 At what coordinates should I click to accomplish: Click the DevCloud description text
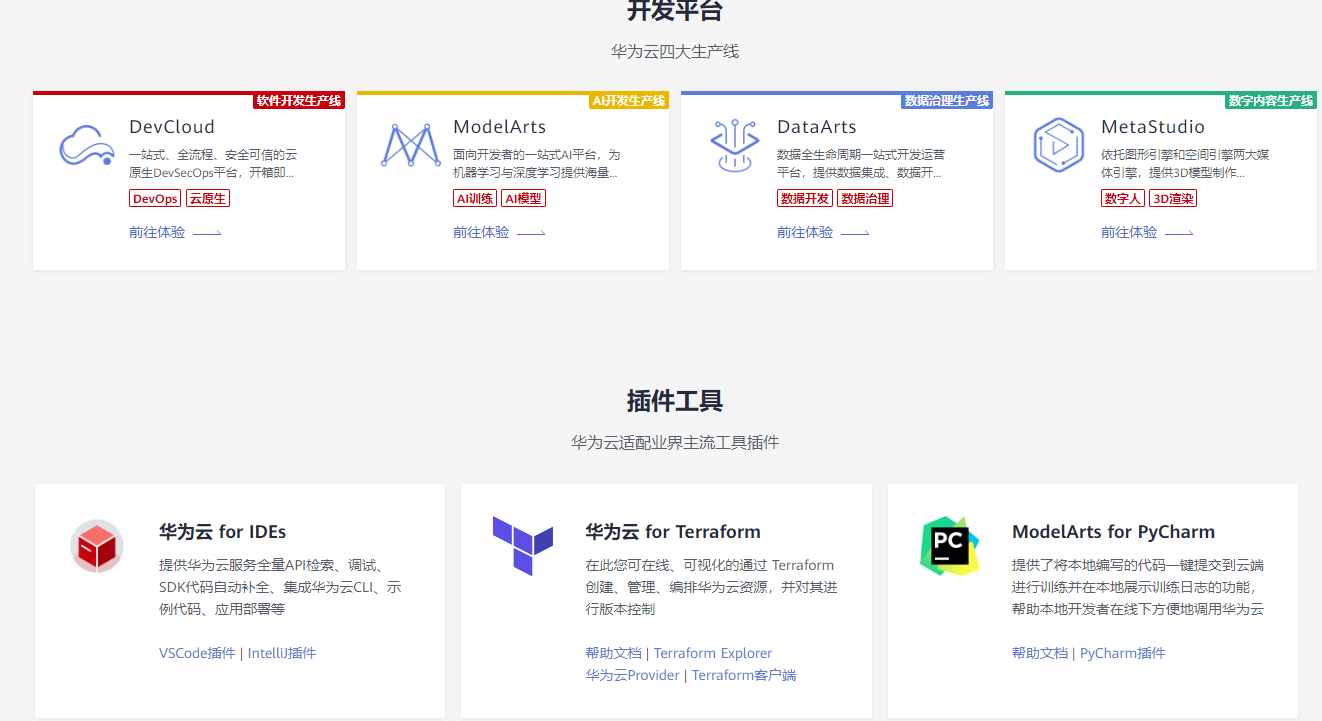coord(213,163)
